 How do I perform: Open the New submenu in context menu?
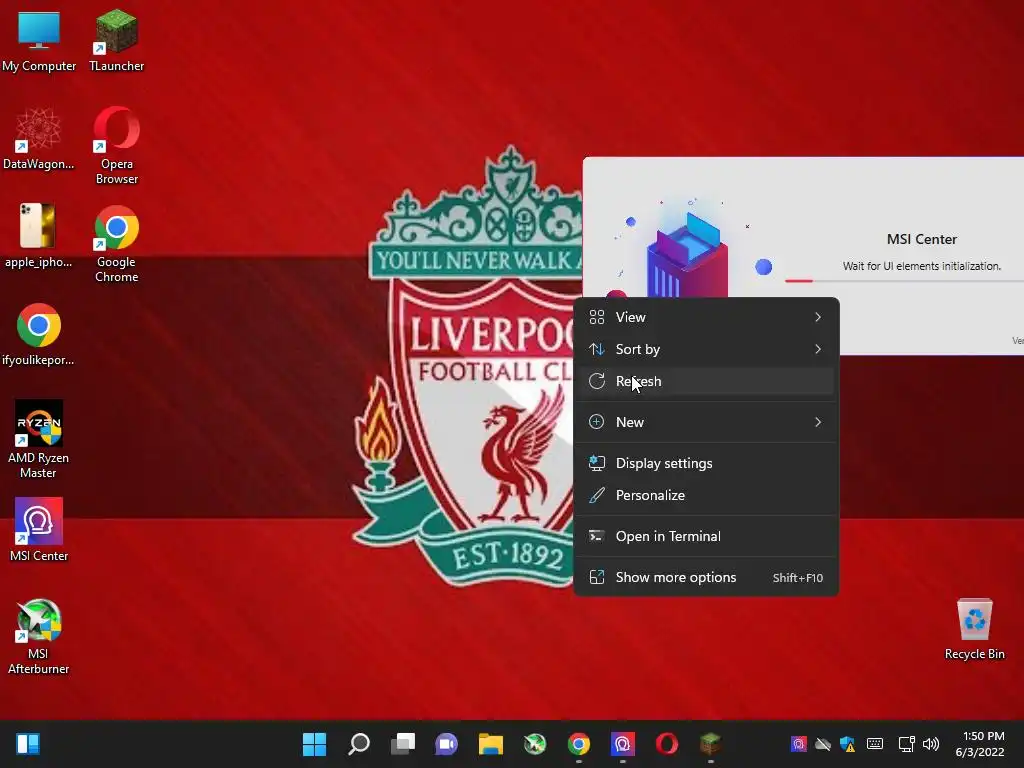click(706, 422)
